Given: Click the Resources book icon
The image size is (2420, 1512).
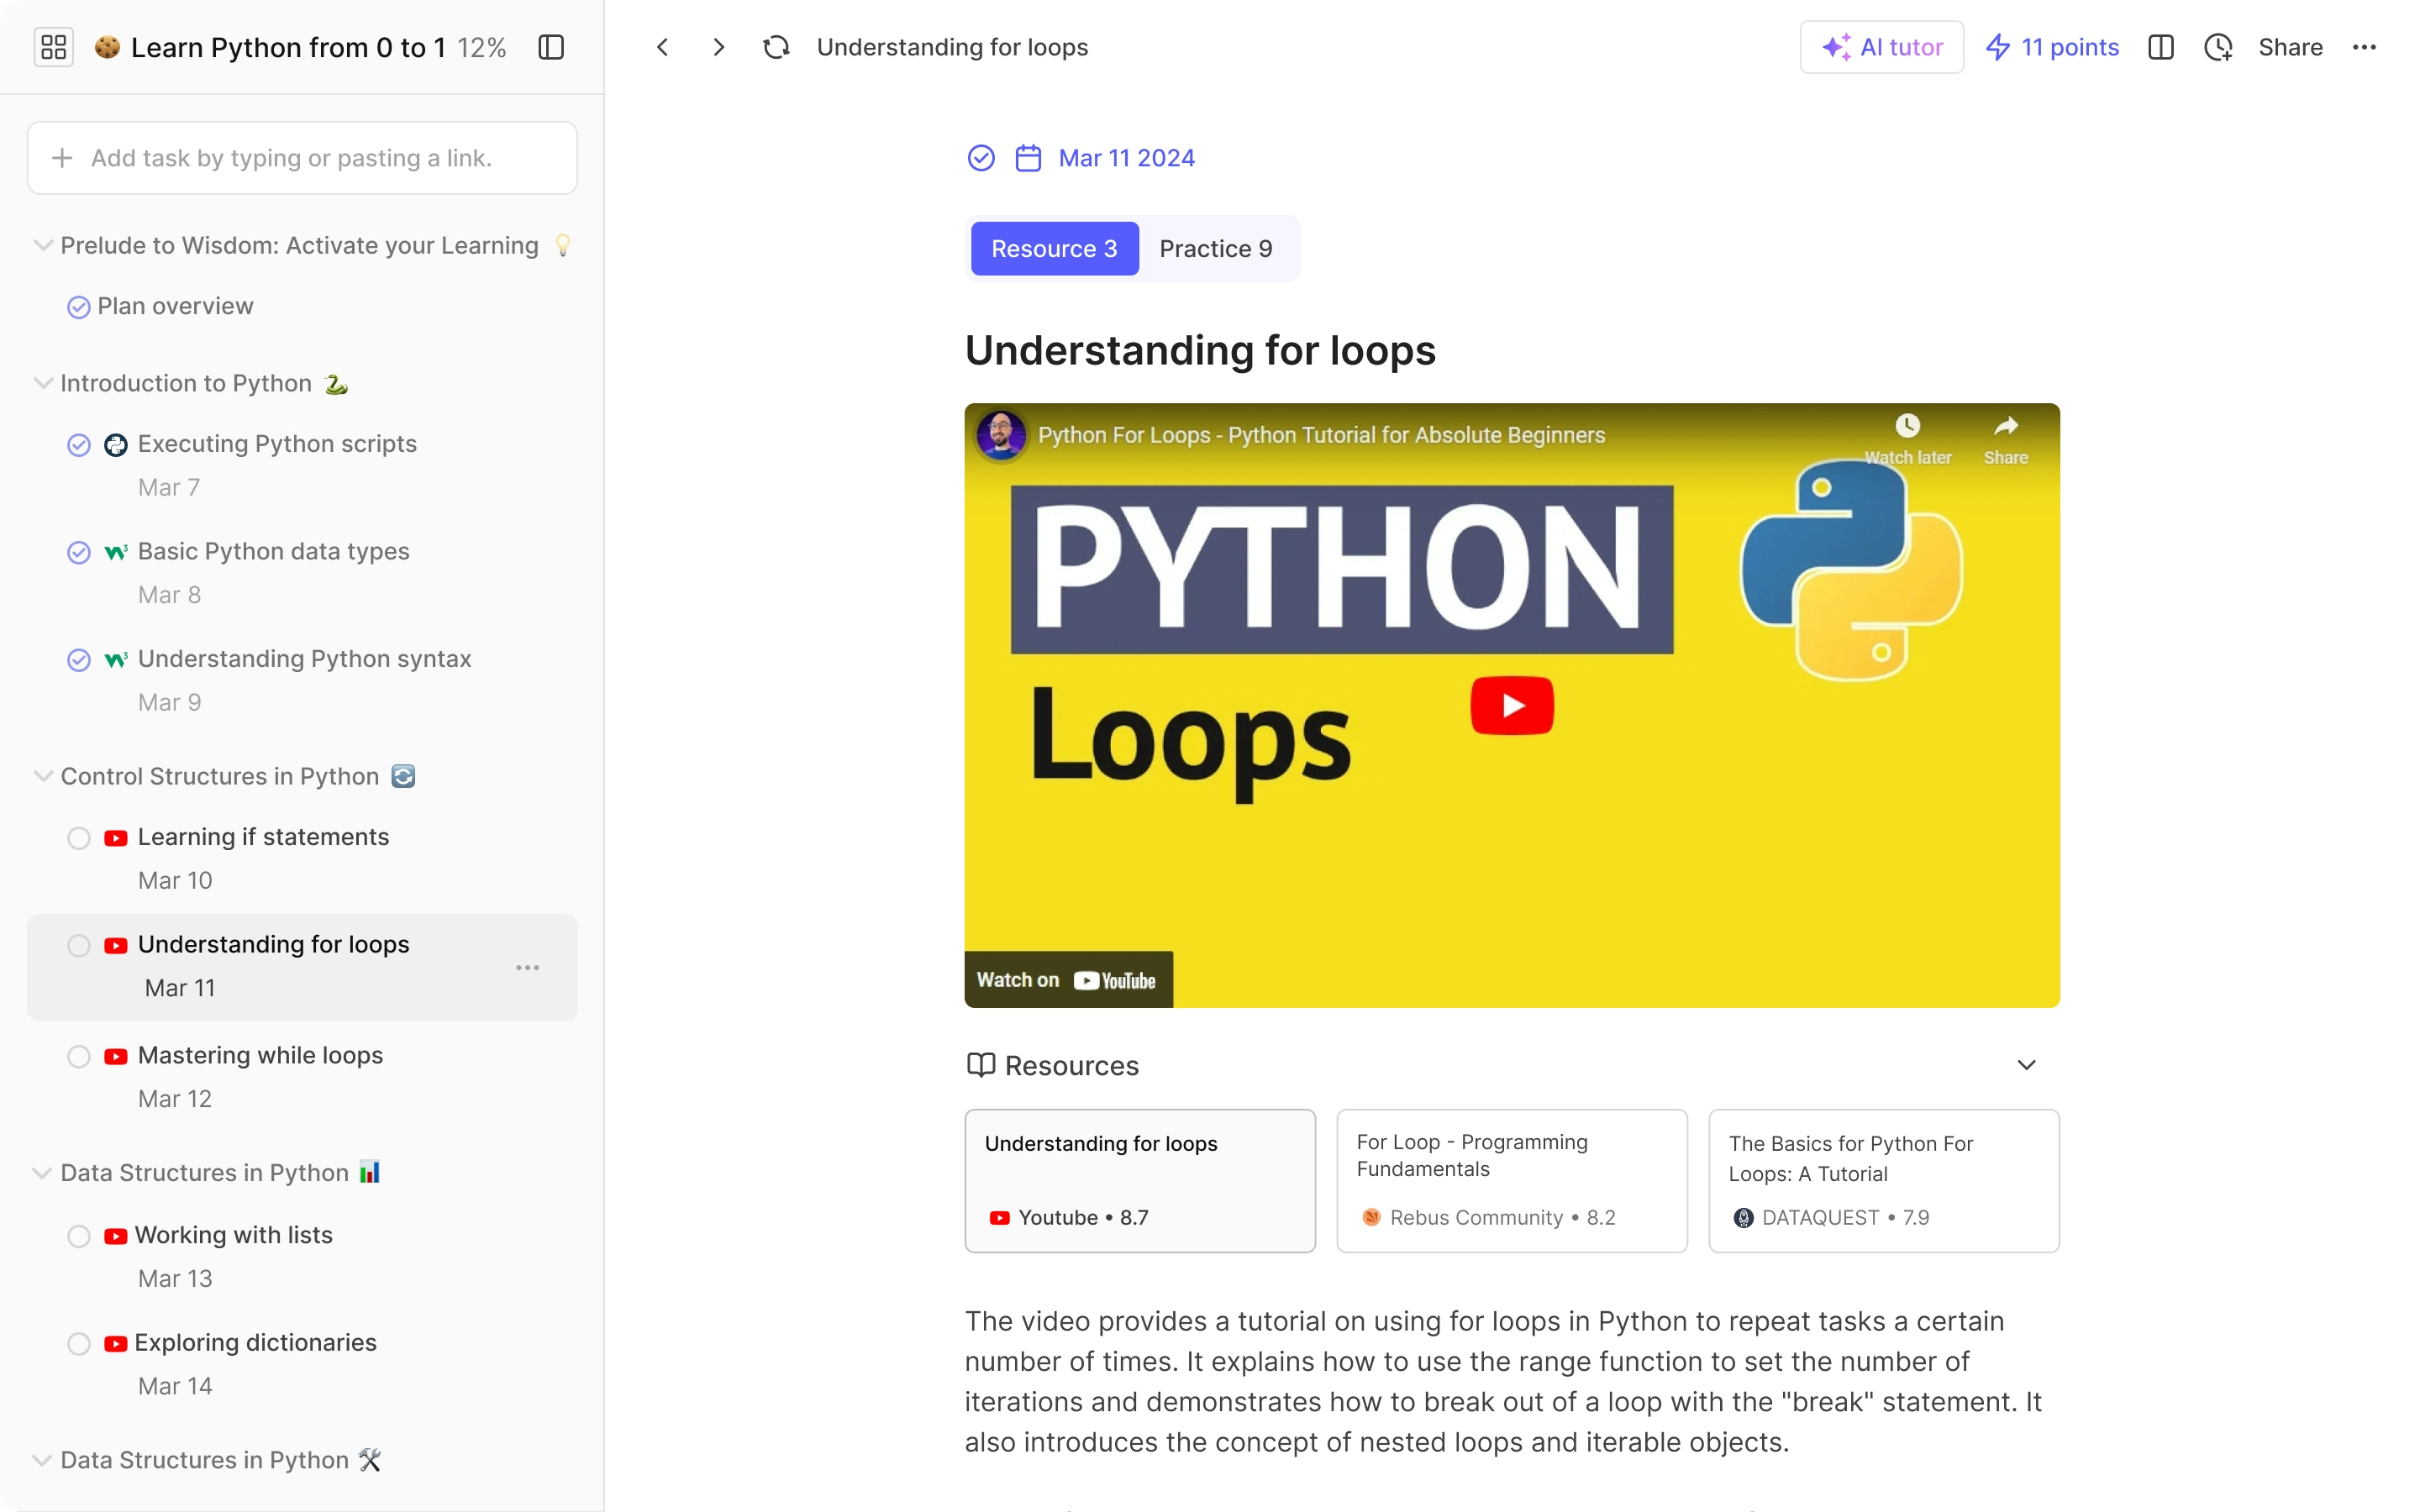Looking at the screenshot, I should coord(980,1065).
